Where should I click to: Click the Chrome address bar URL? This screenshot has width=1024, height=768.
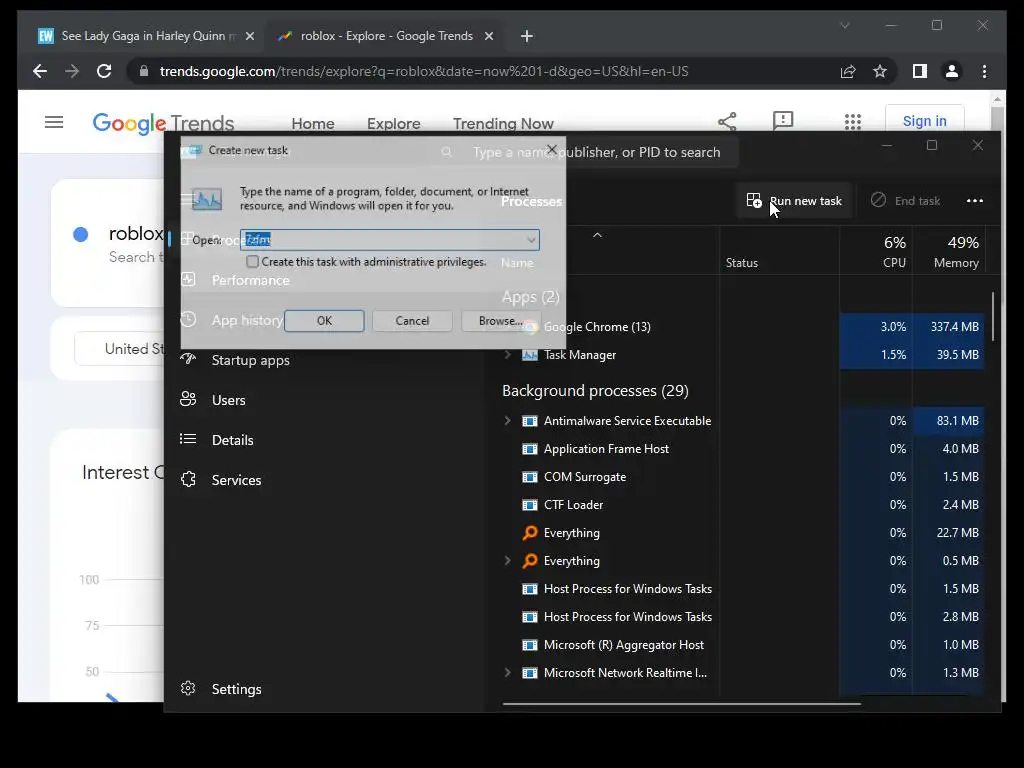point(424,71)
